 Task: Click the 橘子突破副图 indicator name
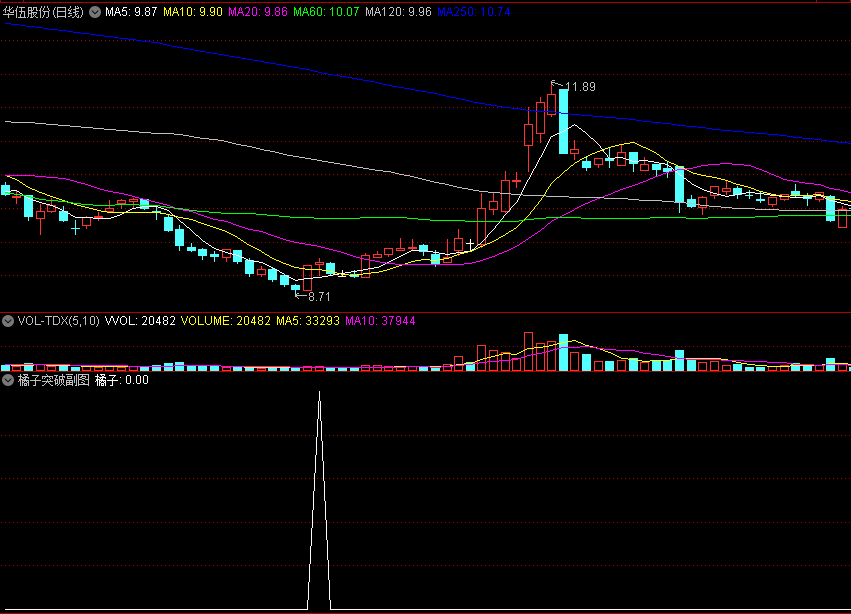point(53,380)
